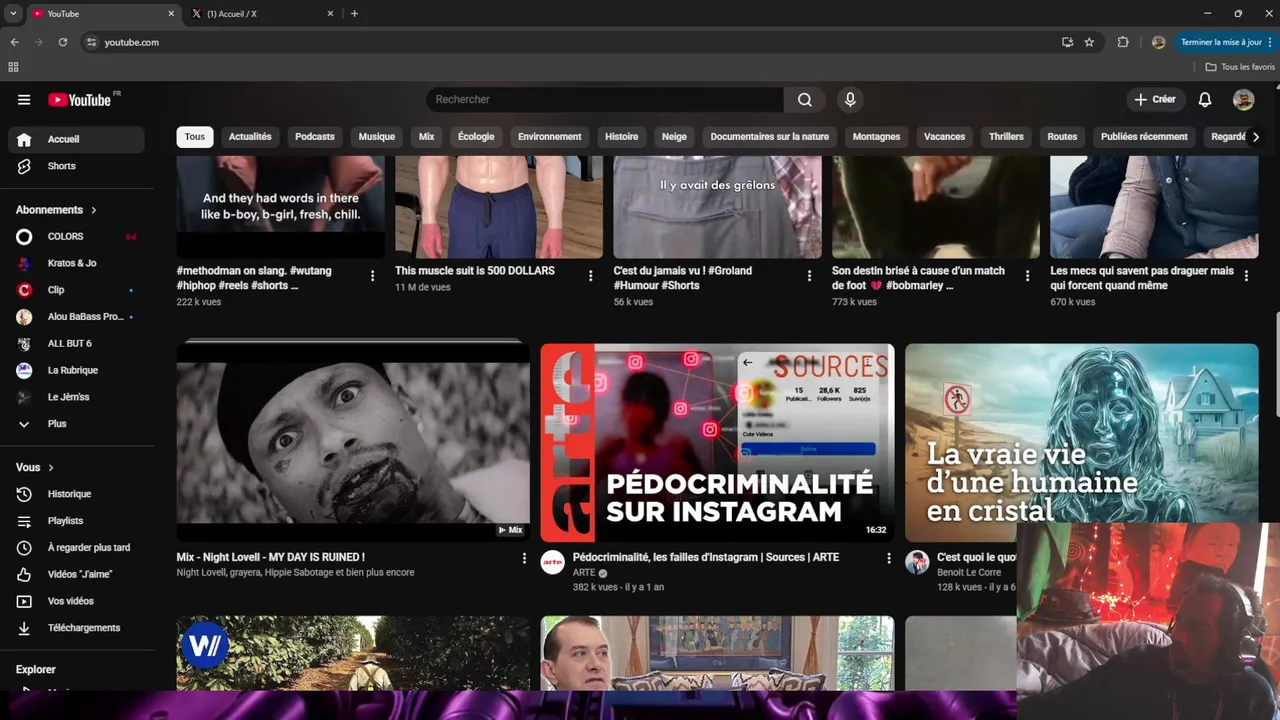The height and width of the screenshot is (720, 1280).
Task: Open the COLORS channel subscription
Action: tap(76, 237)
